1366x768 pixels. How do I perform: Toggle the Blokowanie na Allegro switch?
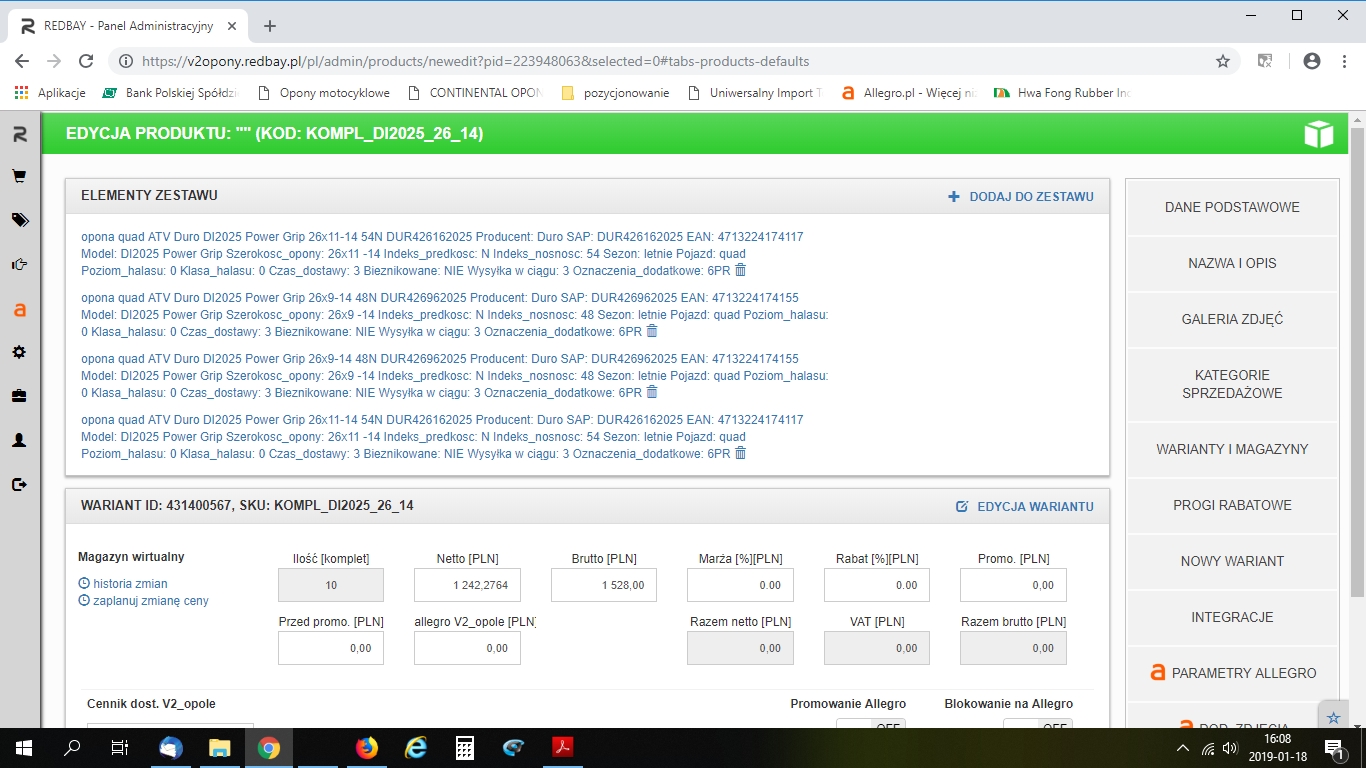[1037, 725]
